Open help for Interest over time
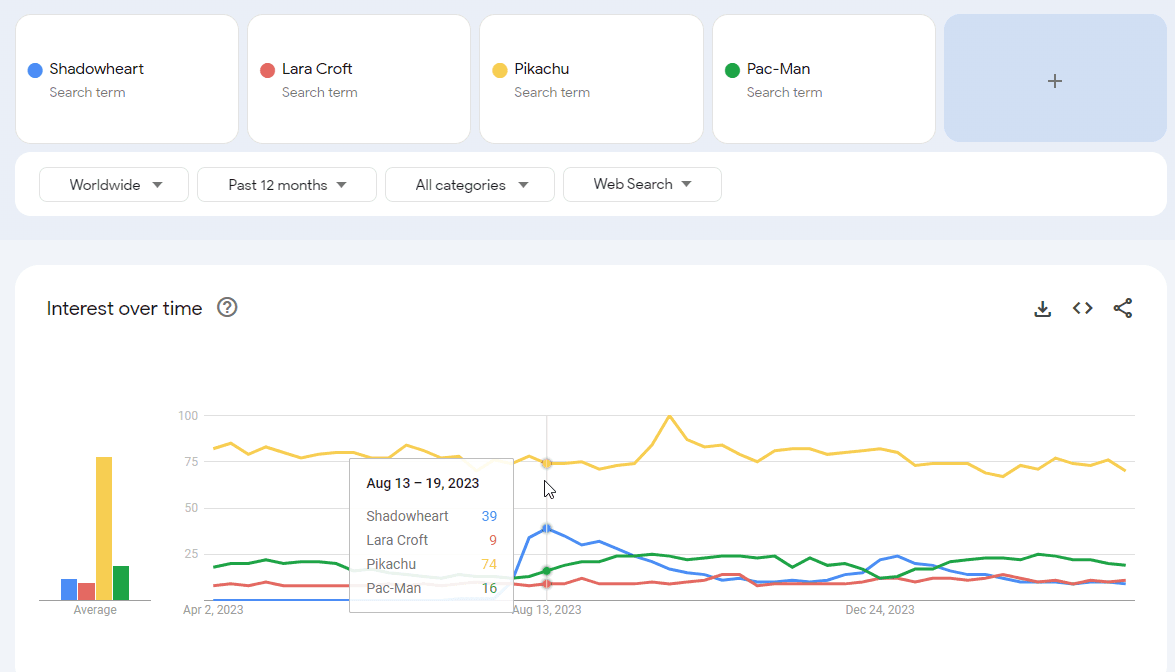 click(227, 307)
